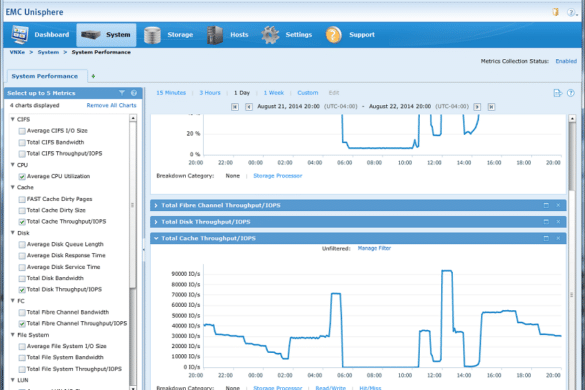This screenshot has width=585, height=390.
Task: Close the Total Cache Throughput chart
Action: 558,238
